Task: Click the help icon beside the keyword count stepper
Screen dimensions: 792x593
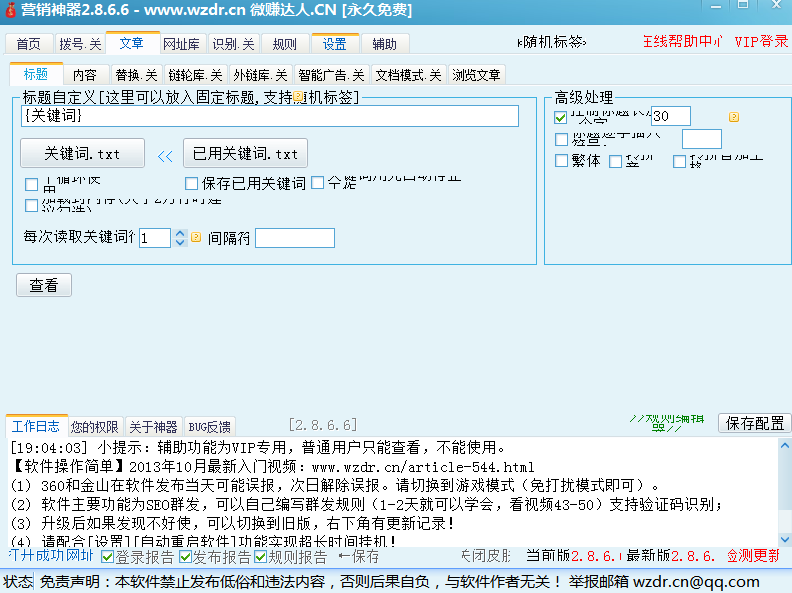Action: coord(196,237)
